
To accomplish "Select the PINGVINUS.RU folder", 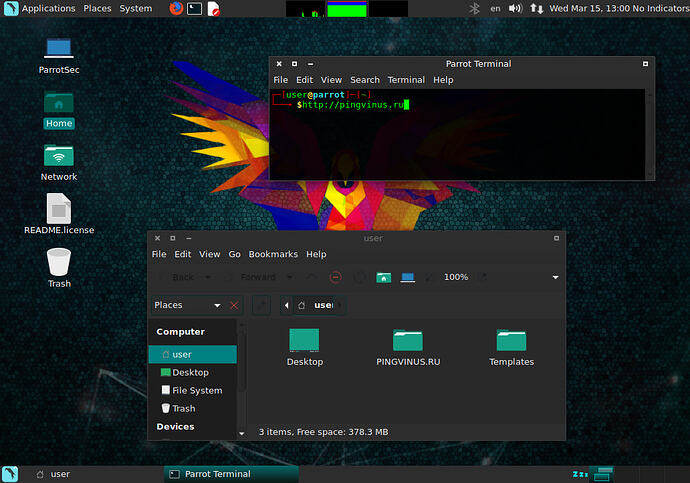I will point(408,347).
